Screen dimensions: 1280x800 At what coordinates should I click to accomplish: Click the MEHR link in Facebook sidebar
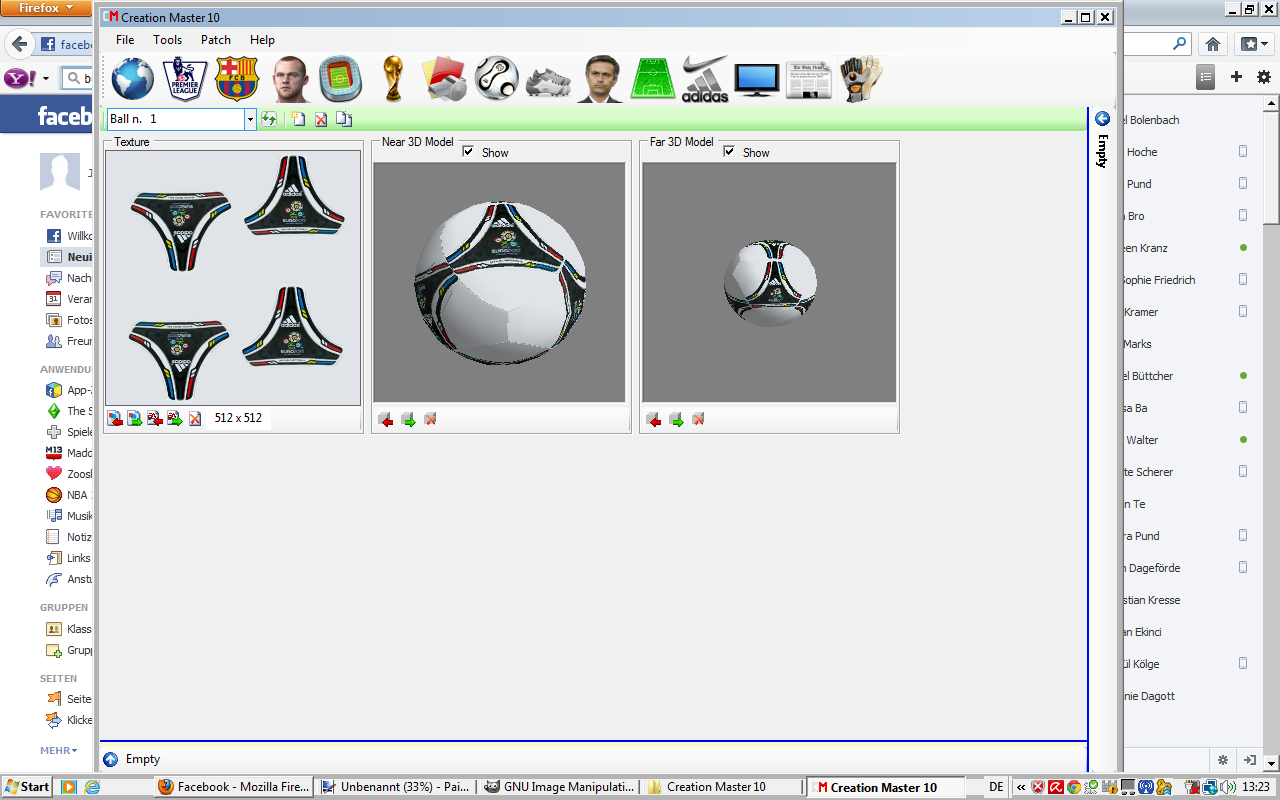[x=58, y=750]
